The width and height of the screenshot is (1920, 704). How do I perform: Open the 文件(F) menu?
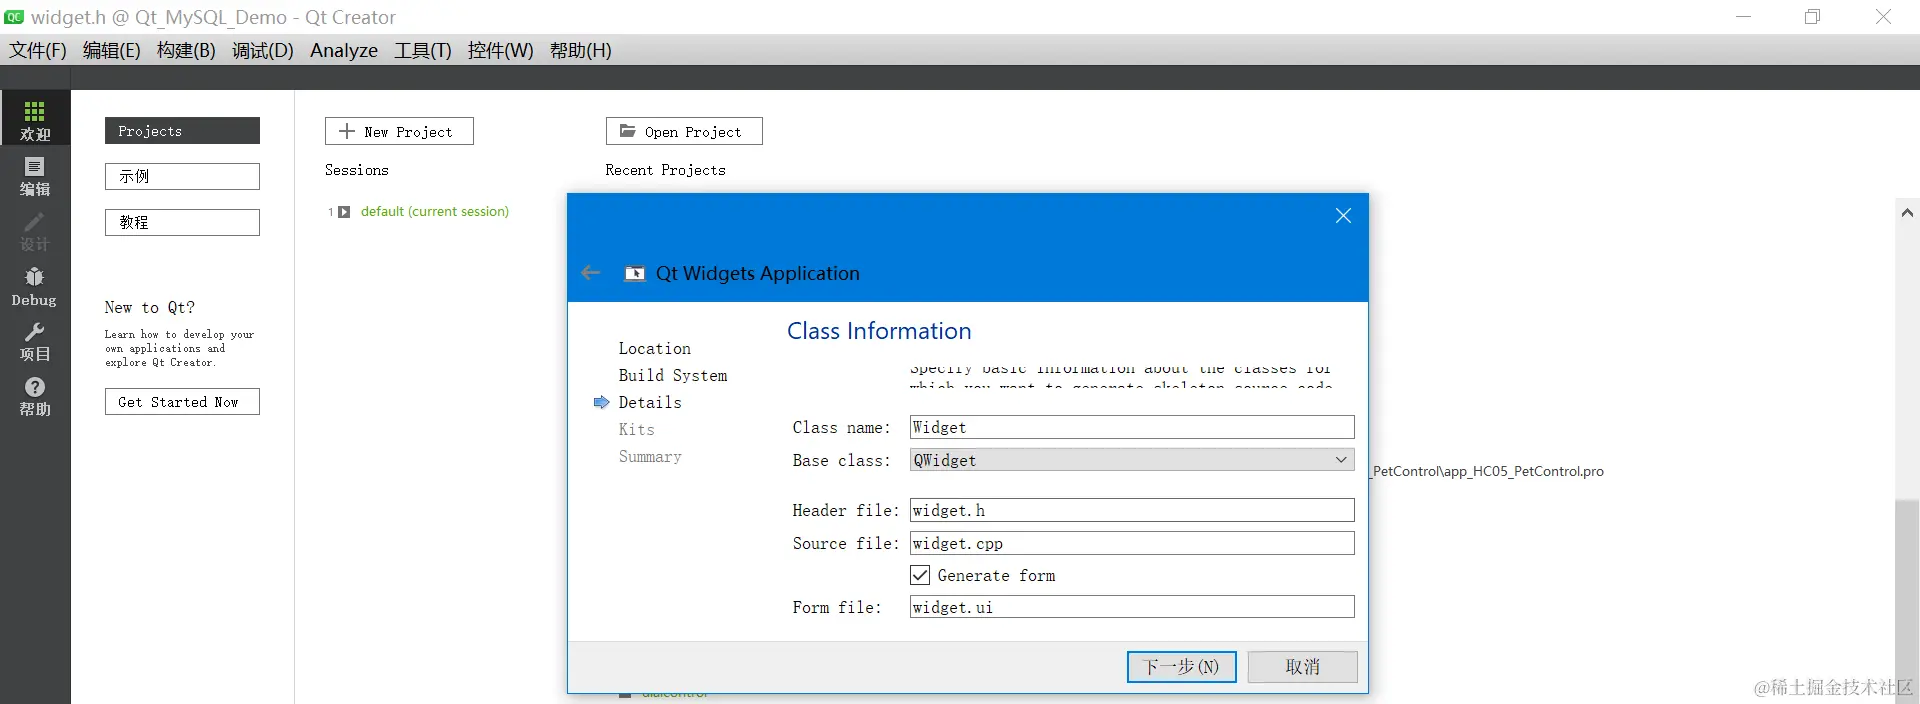38,50
